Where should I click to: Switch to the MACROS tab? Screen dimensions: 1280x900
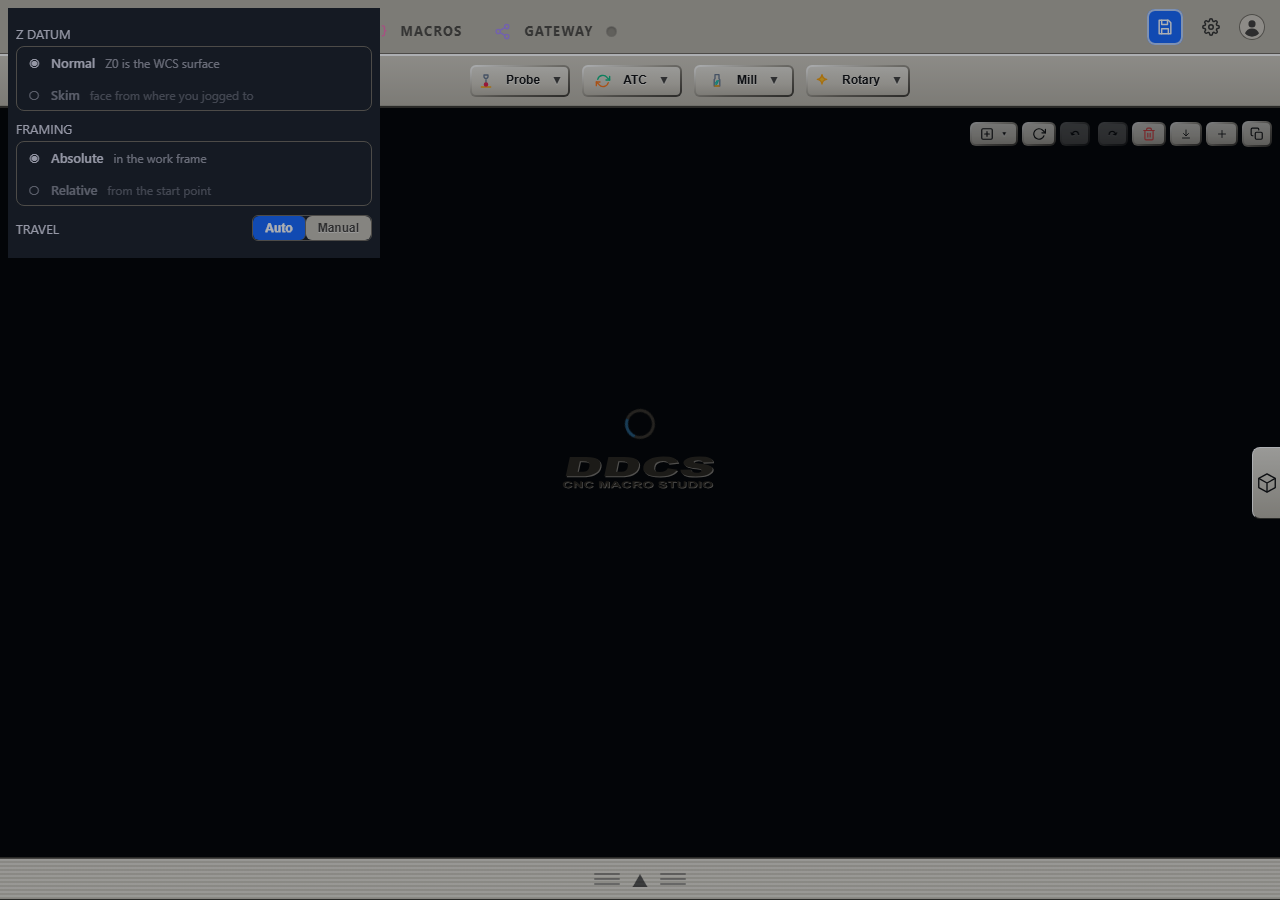click(x=431, y=31)
